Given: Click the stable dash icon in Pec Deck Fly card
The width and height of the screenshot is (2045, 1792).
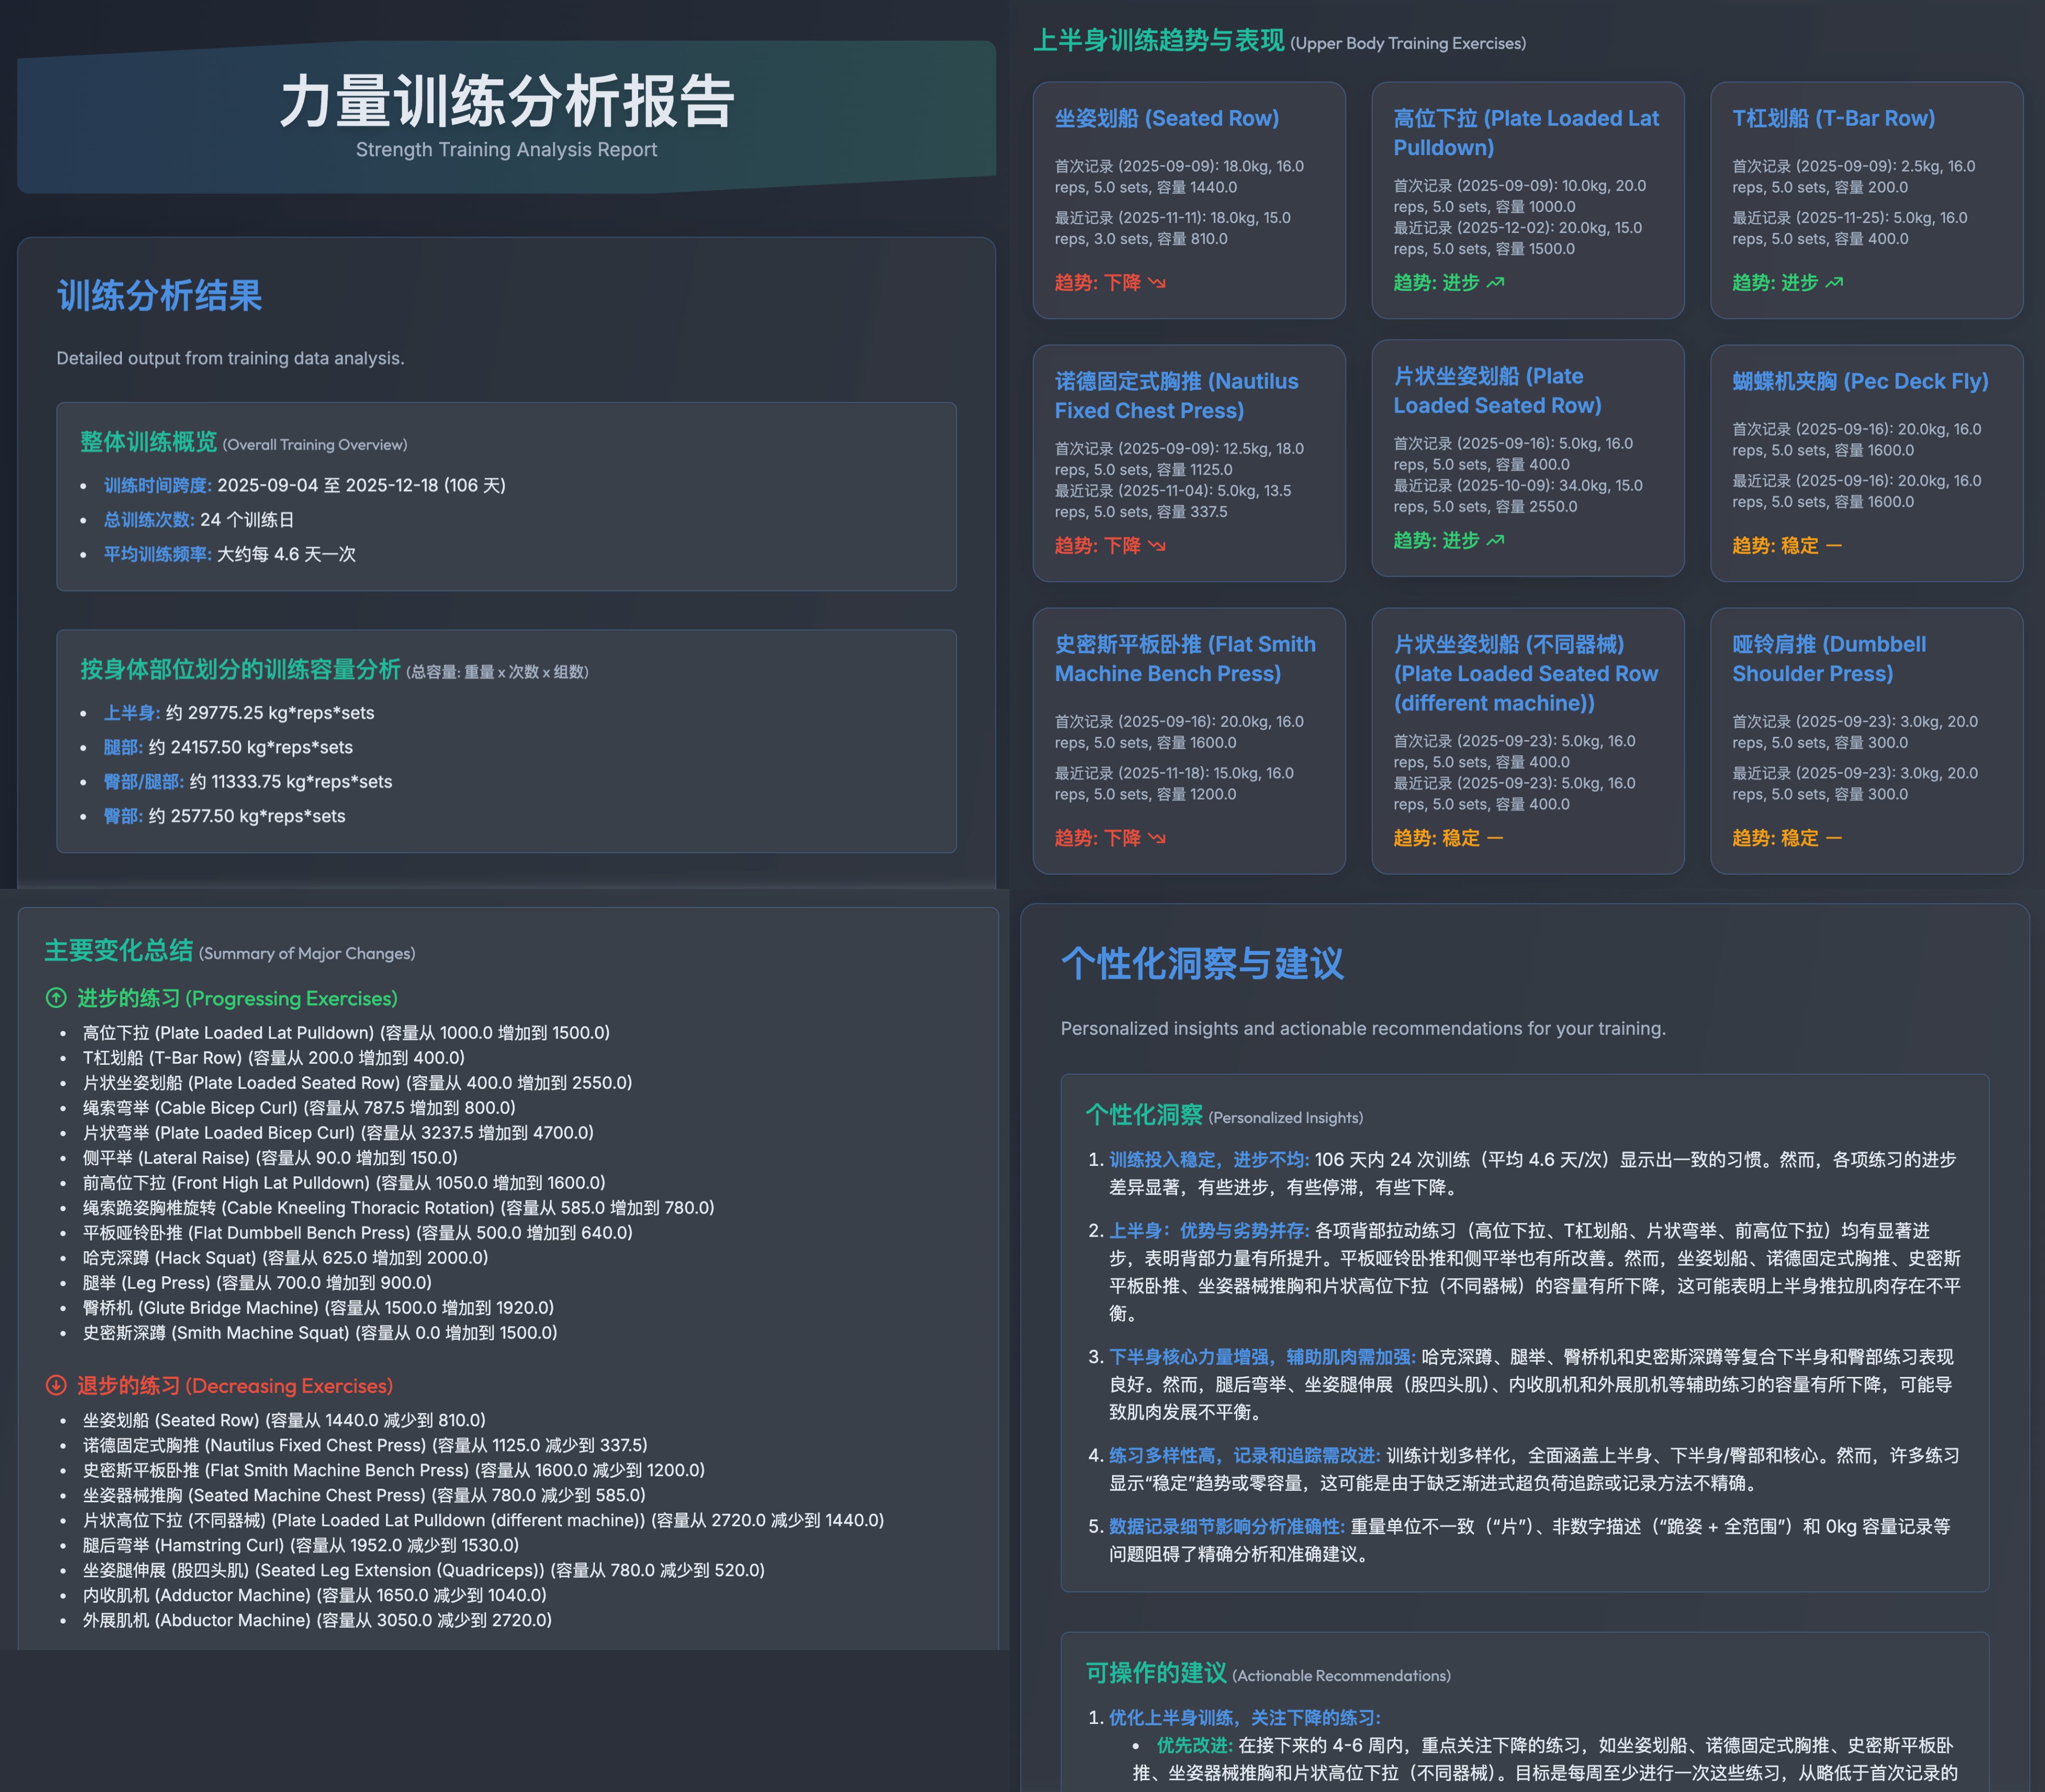Looking at the screenshot, I should [1834, 546].
